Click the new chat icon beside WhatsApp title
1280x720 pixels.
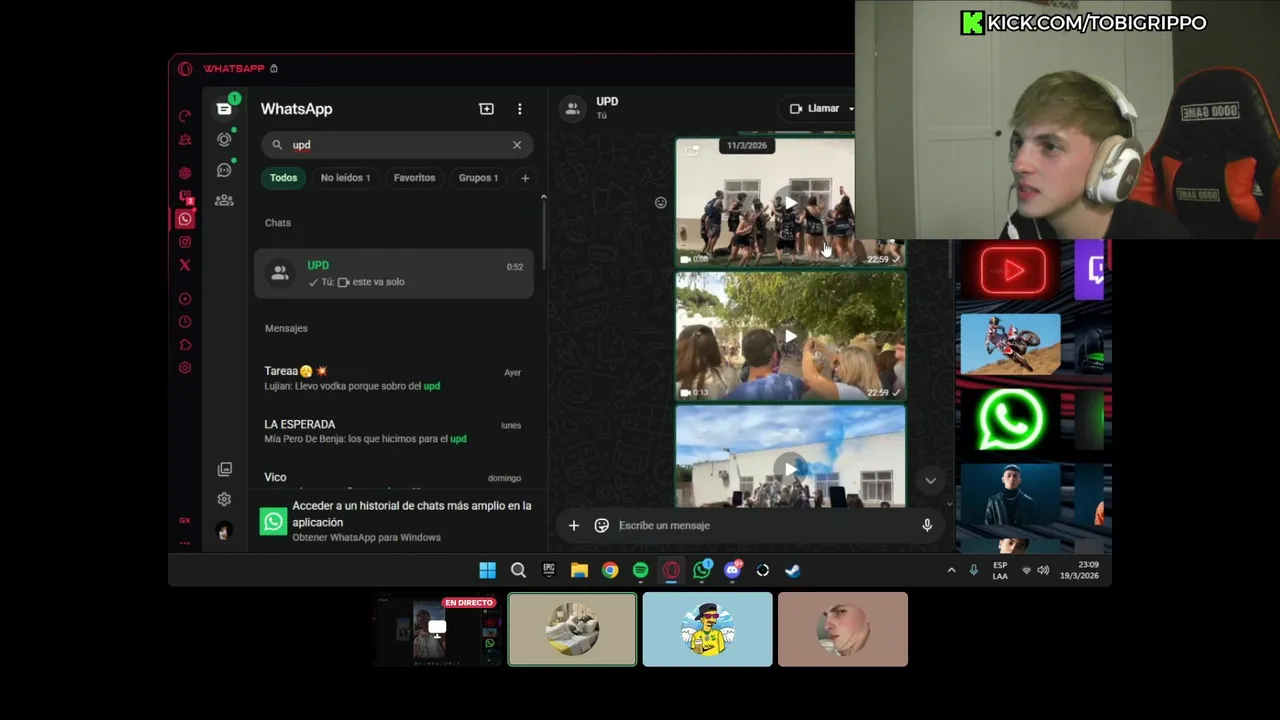(487, 109)
